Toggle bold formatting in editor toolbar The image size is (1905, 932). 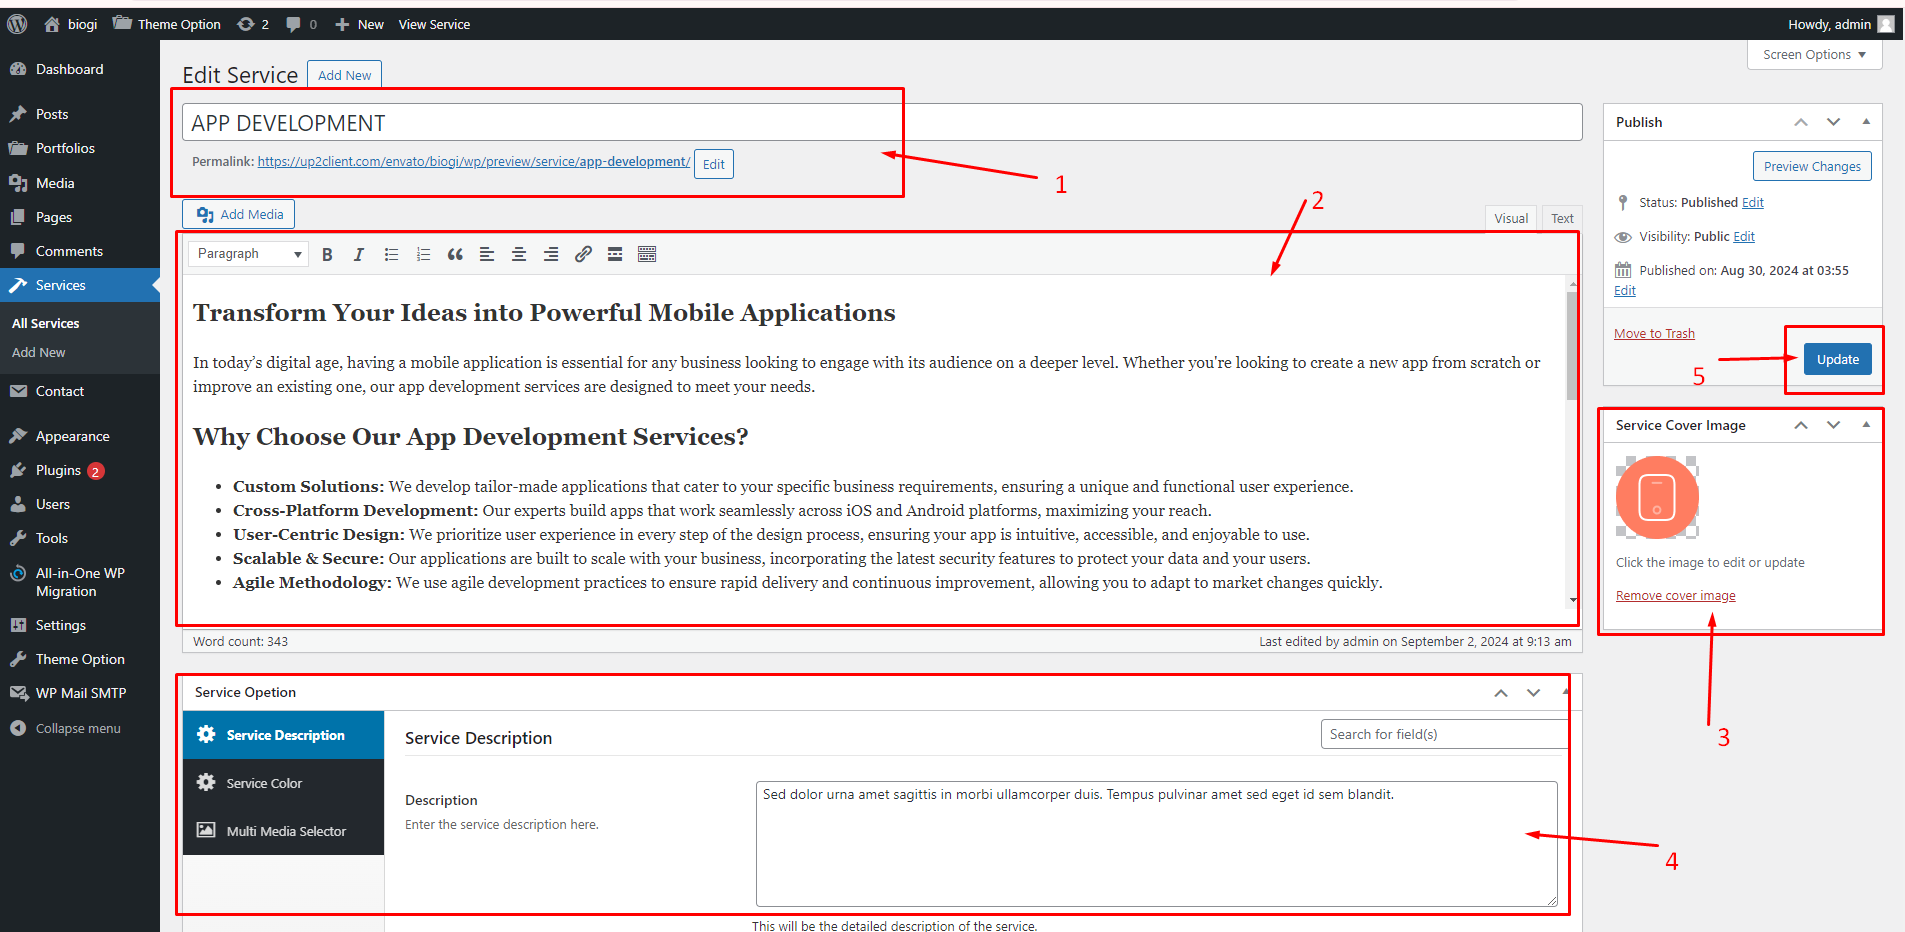coord(327,255)
